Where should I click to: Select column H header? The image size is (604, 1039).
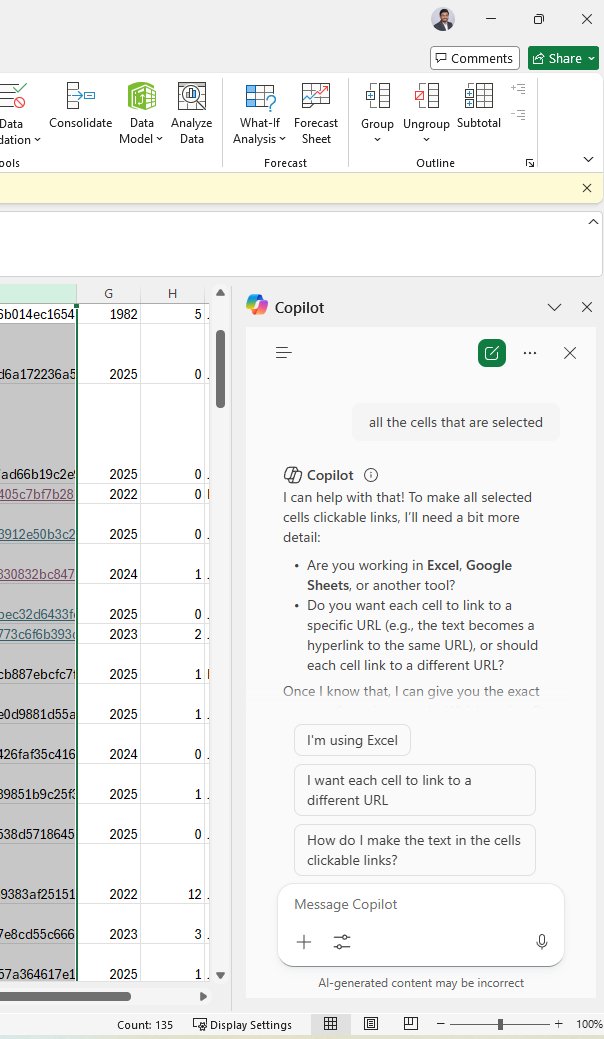click(x=172, y=294)
